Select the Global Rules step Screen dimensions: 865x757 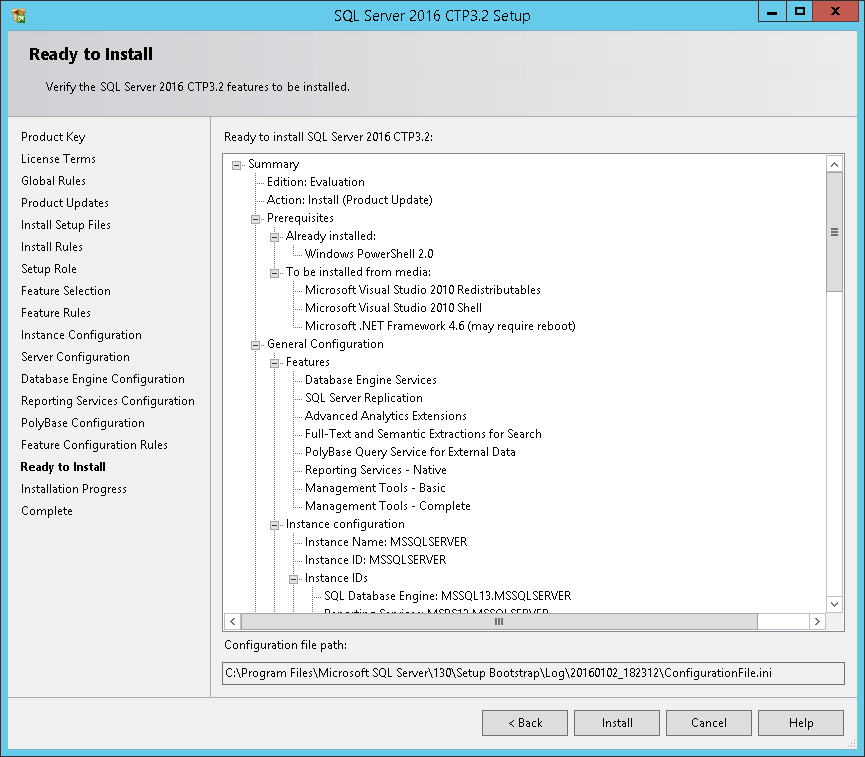tap(54, 181)
